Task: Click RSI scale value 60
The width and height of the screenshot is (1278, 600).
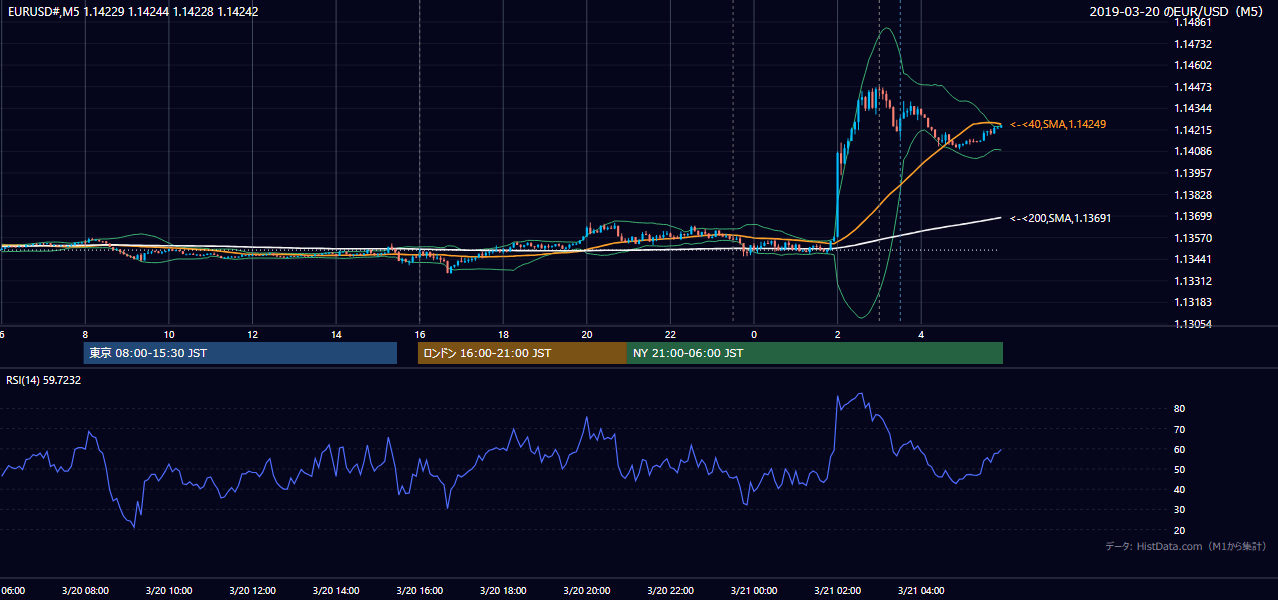Action: (1180, 449)
